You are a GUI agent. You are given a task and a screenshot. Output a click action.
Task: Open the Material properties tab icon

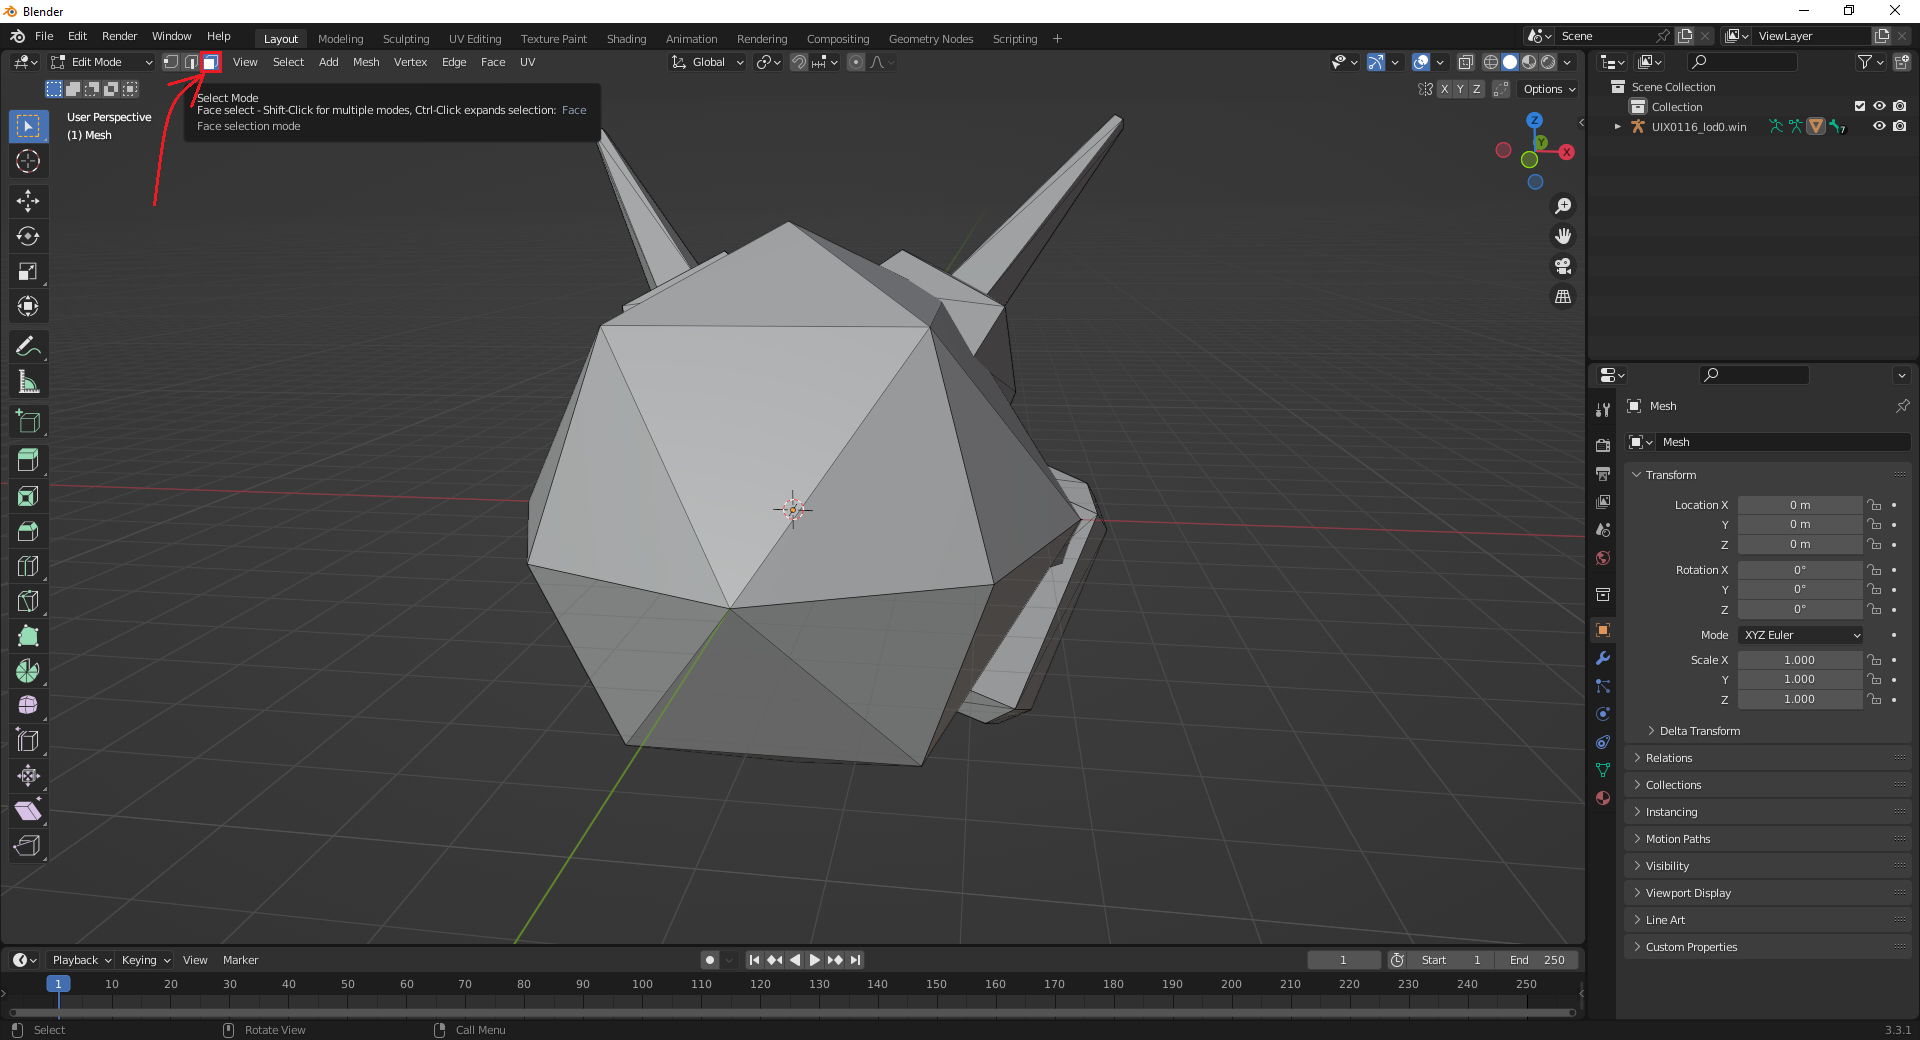1603,798
